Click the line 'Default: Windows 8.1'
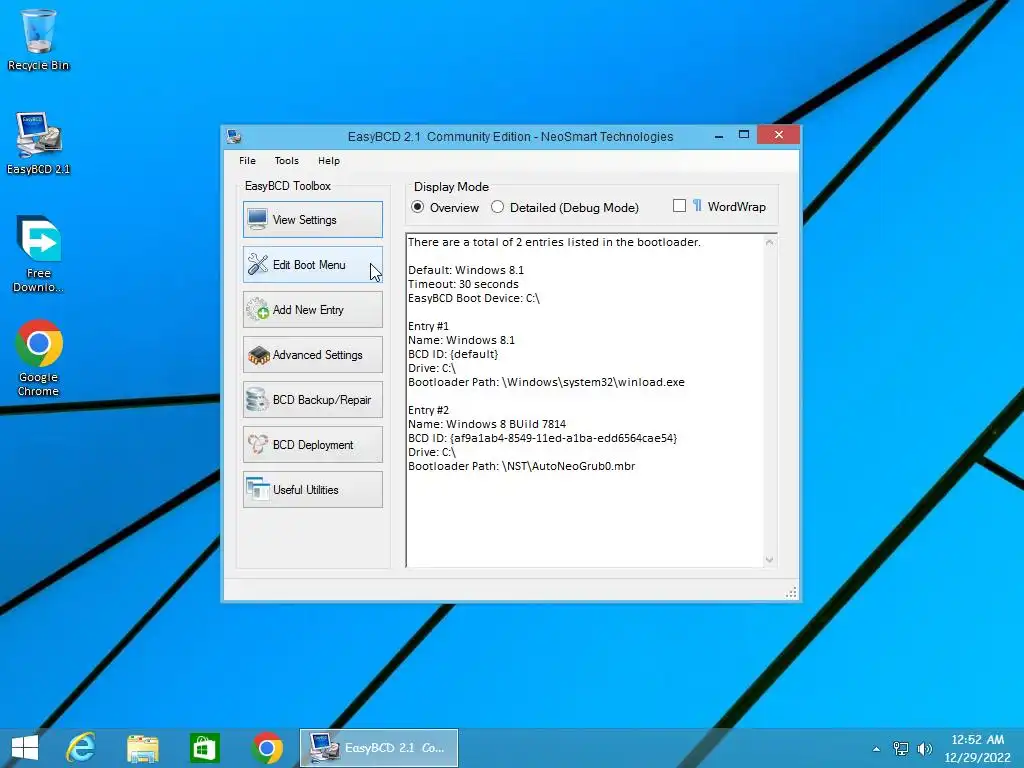1024x768 pixels. [466, 270]
